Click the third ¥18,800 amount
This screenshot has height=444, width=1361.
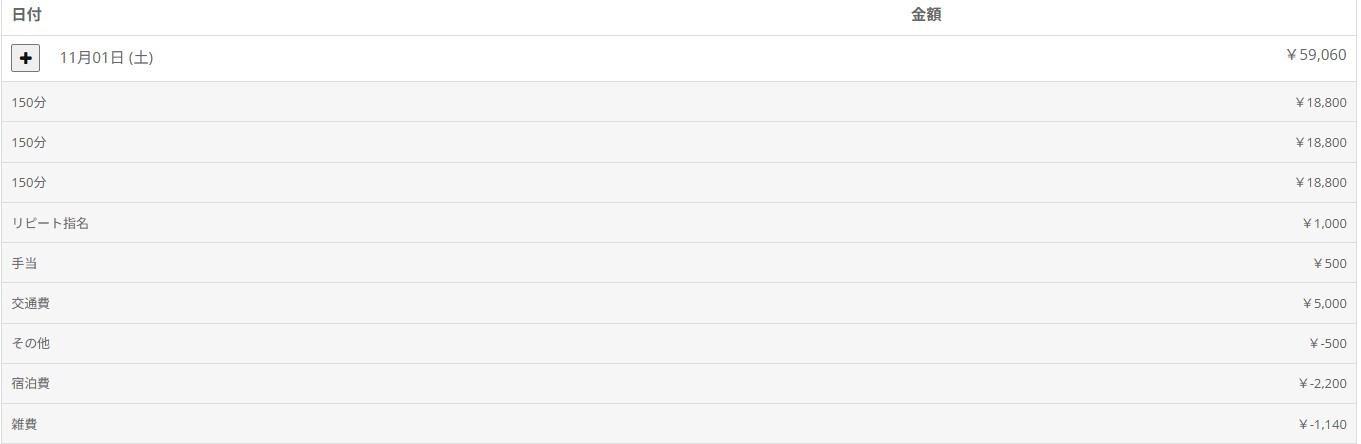click(x=1320, y=183)
